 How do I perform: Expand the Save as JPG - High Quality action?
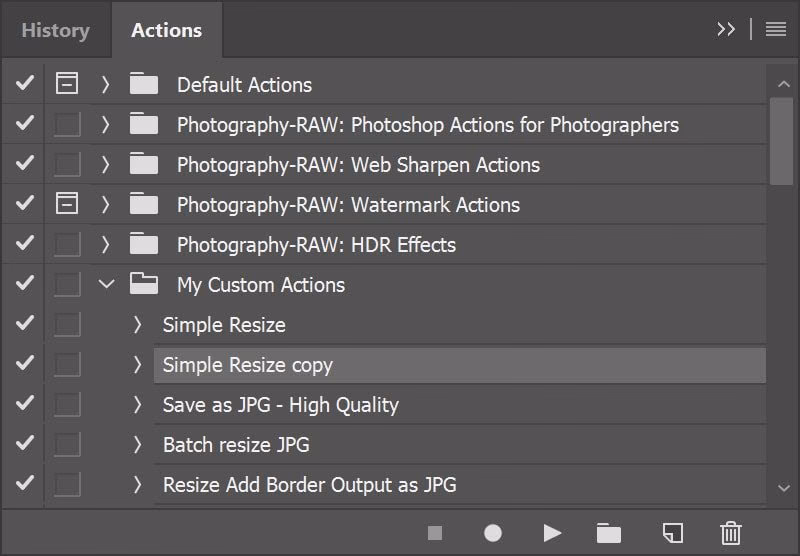click(x=137, y=404)
